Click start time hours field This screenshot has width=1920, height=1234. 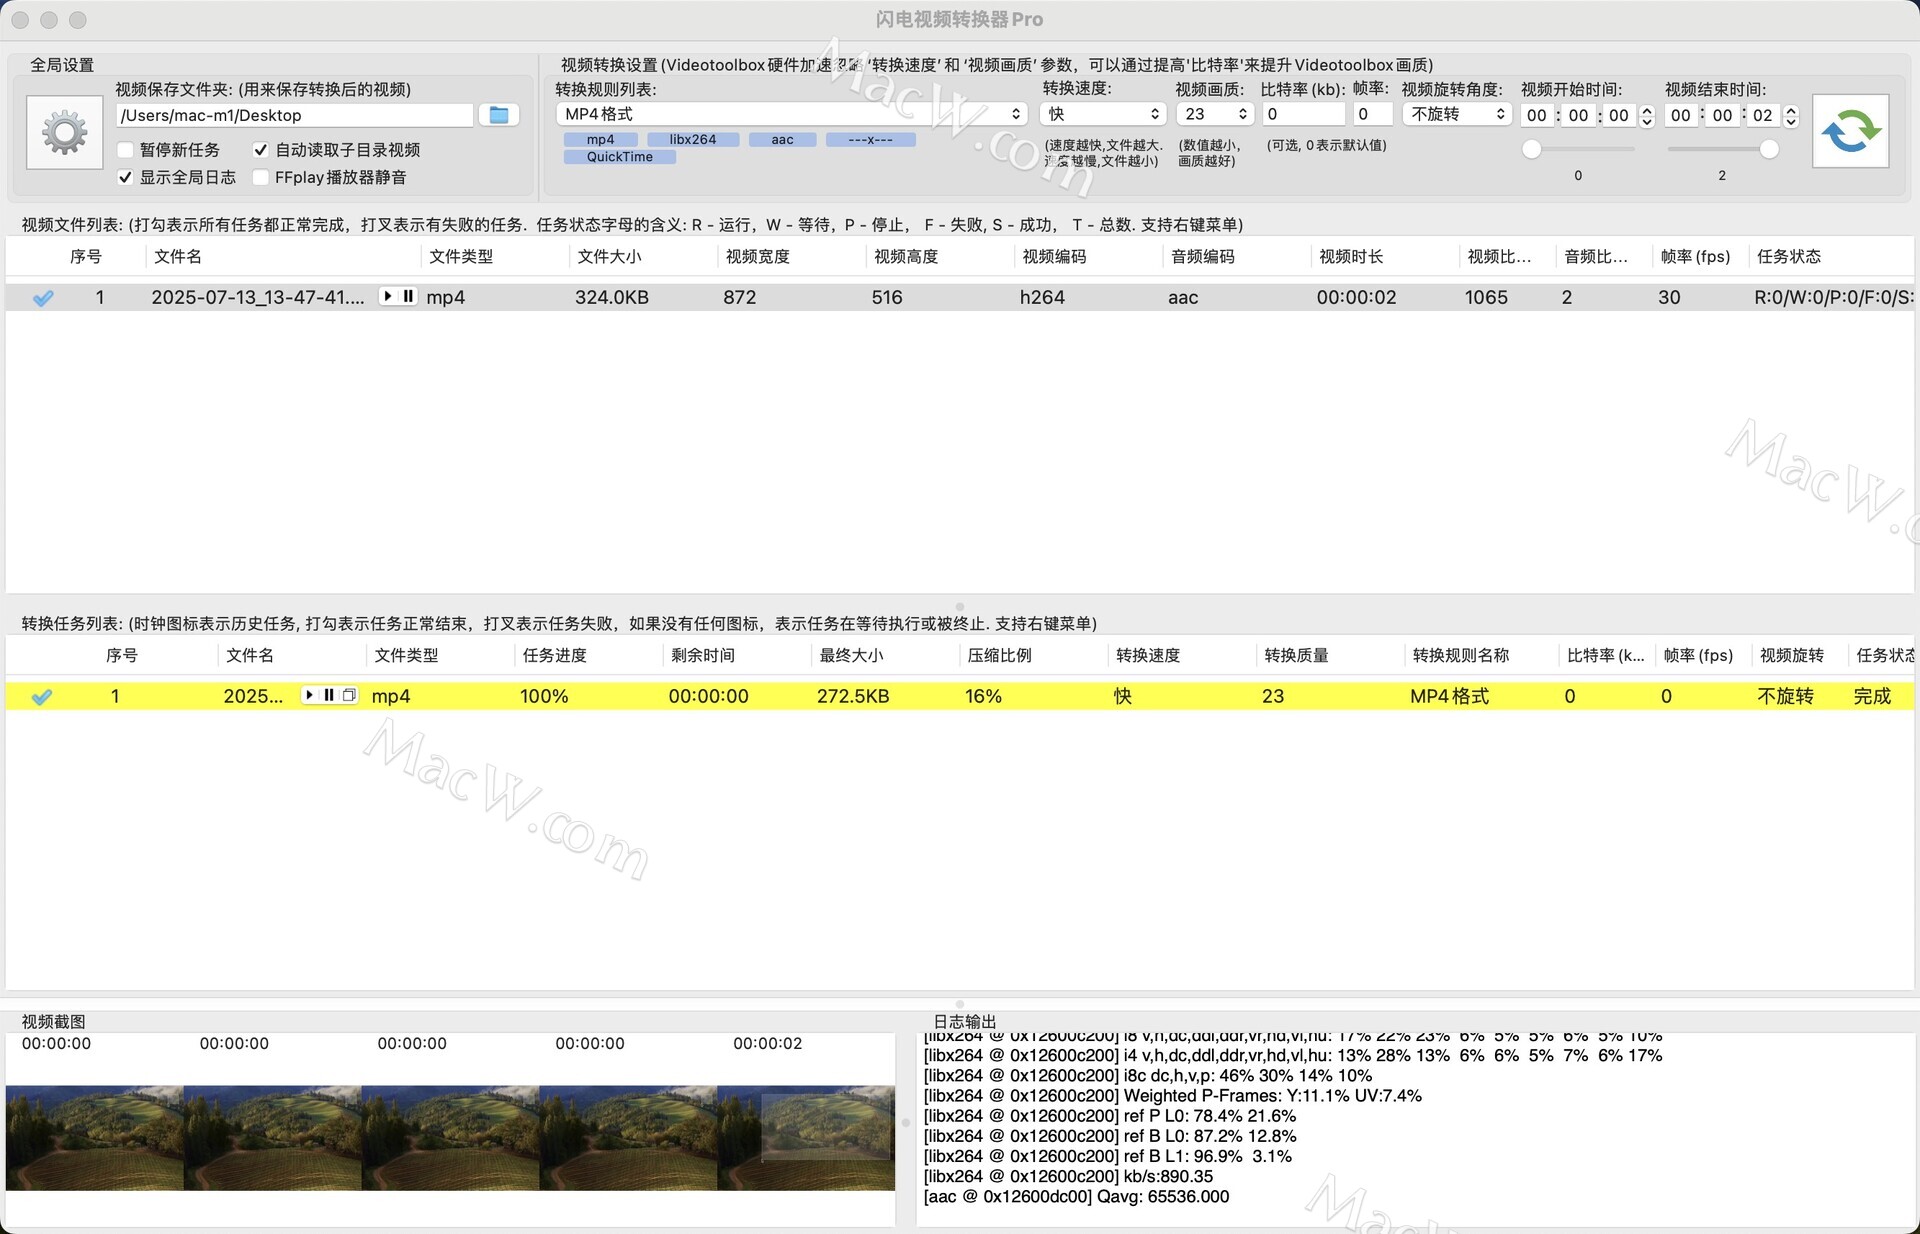tap(1537, 115)
